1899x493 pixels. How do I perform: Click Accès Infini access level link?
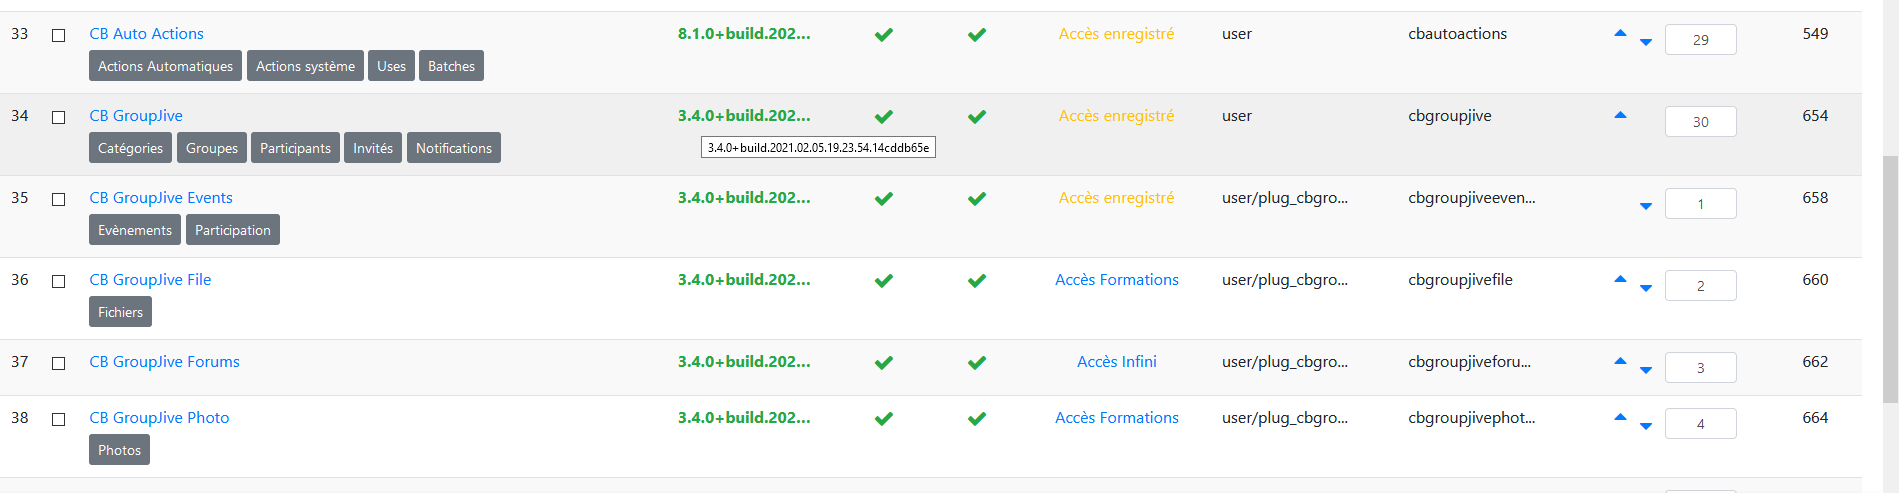[x=1117, y=362]
